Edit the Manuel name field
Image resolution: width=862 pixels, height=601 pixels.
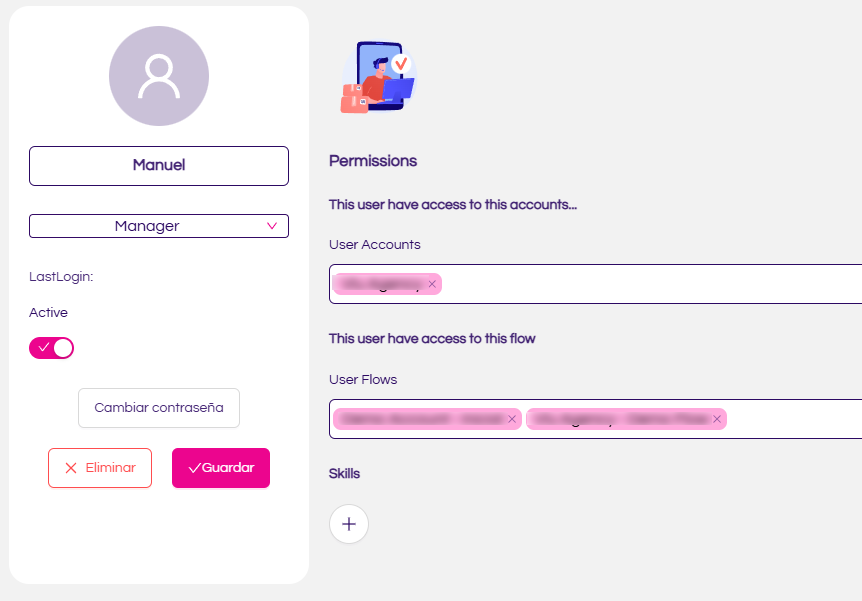click(159, 166)
